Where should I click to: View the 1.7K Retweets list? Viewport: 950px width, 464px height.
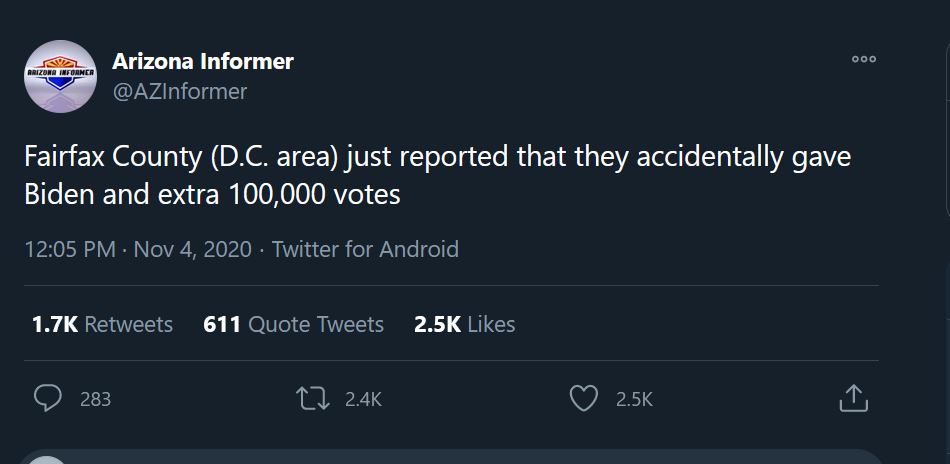102,324
